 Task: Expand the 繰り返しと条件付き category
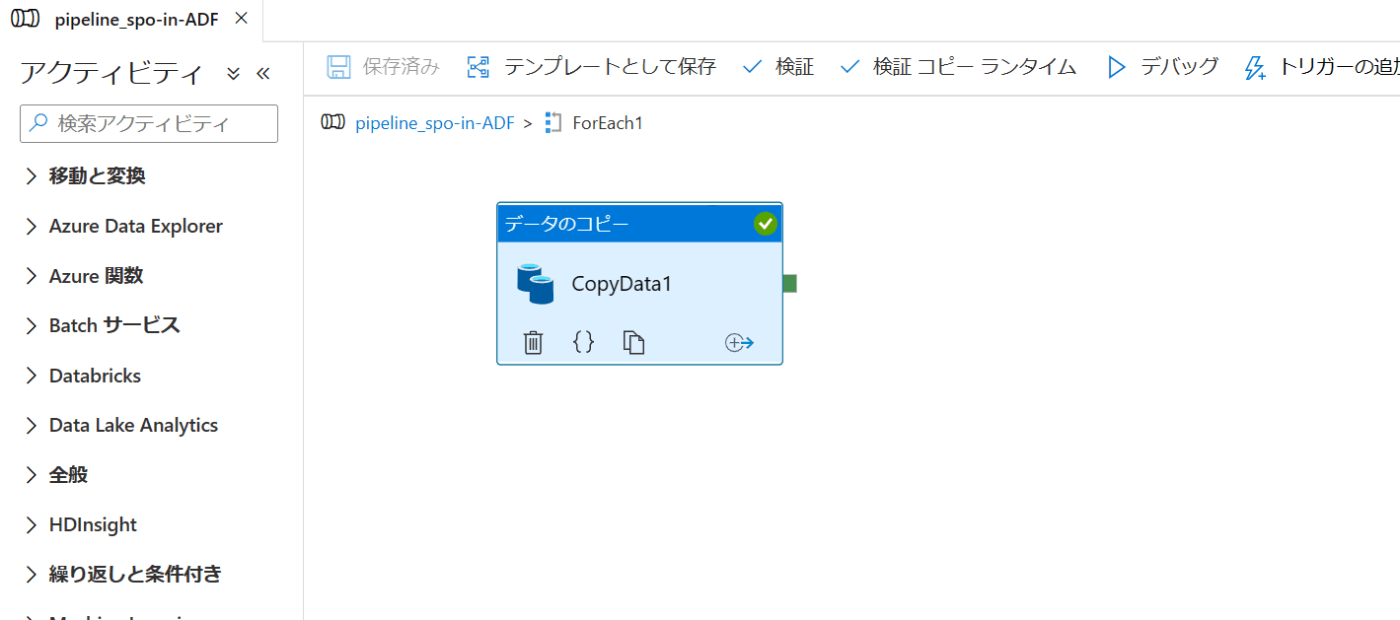click(123, 574)
